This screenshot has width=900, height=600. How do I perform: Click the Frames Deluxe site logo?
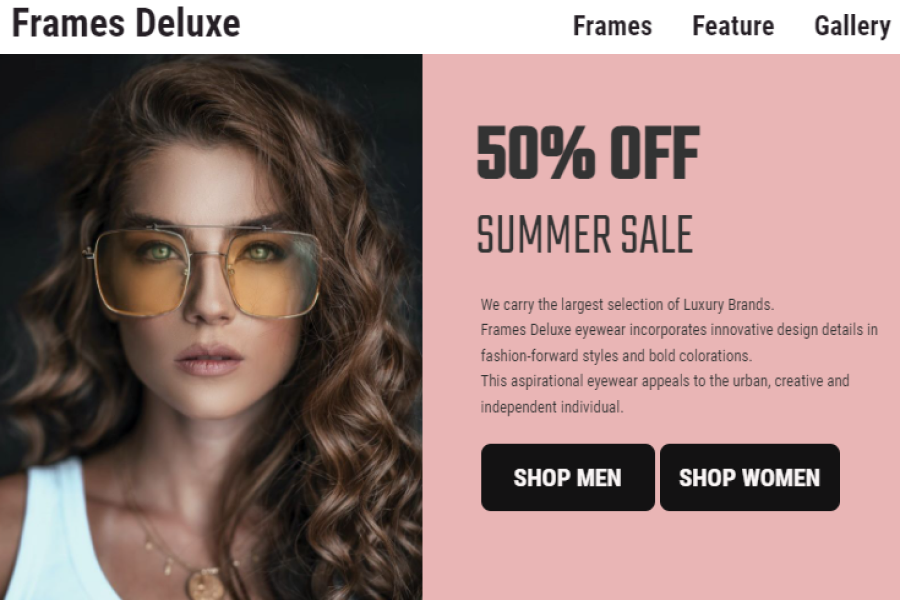coord(126,24)
